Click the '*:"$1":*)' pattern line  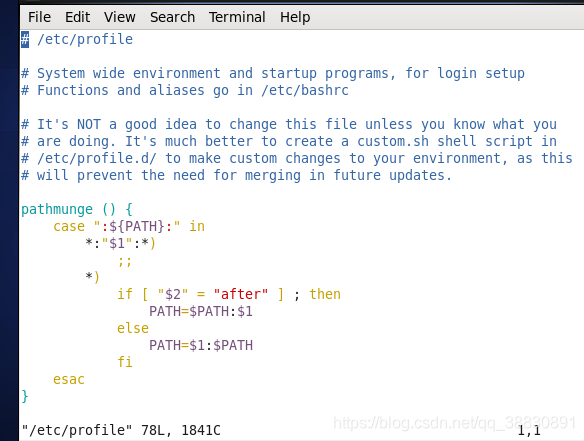[120, 244]
